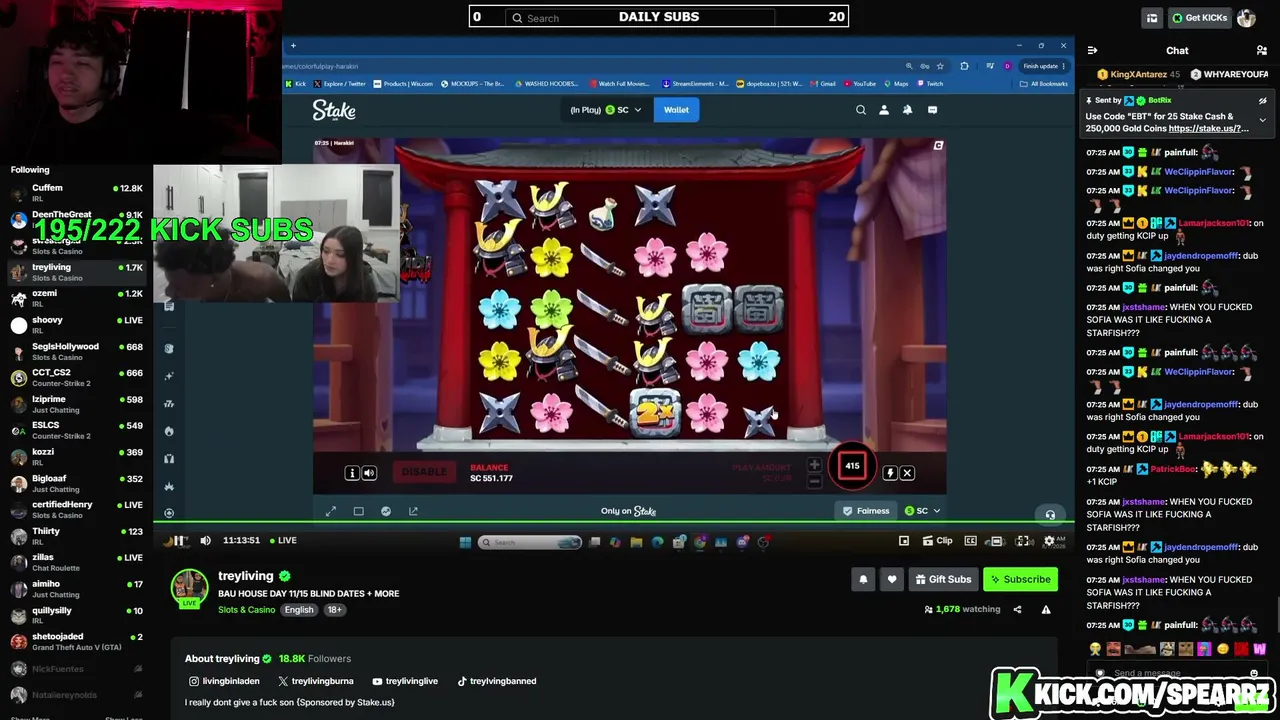Click the turbo lightning bolt icon

pos(889,473)
